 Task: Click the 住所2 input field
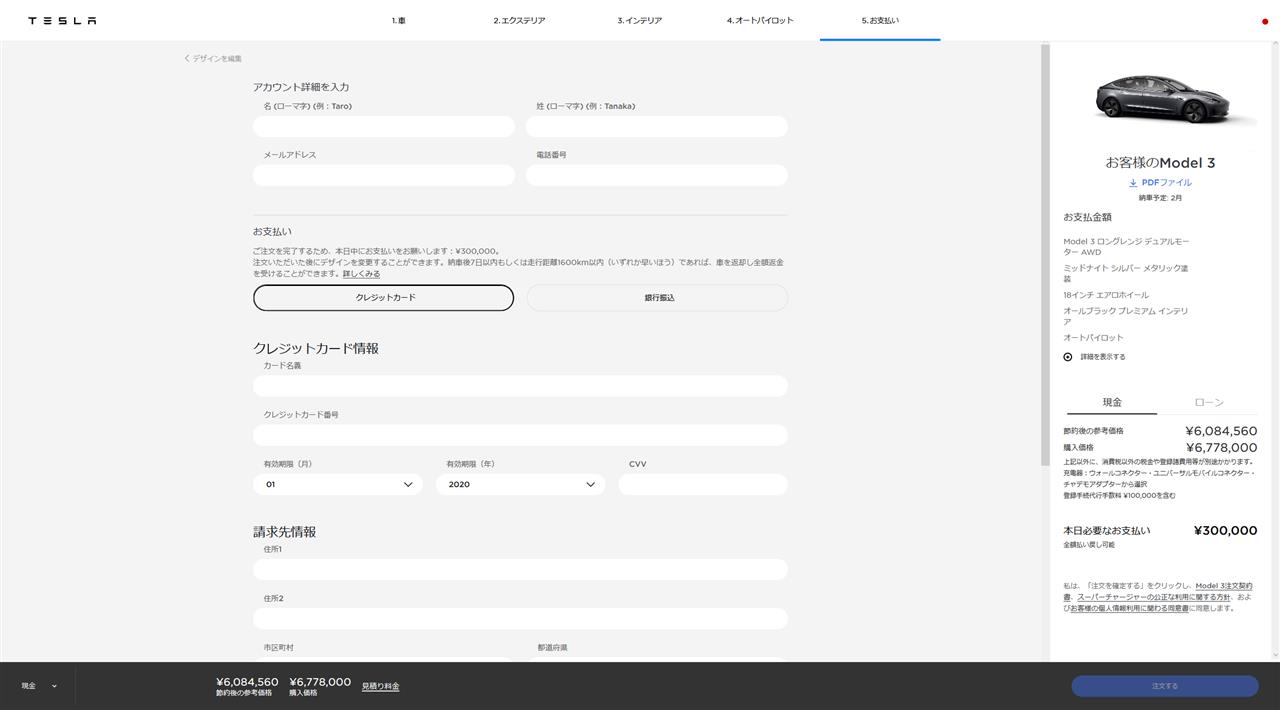(520, 619)
